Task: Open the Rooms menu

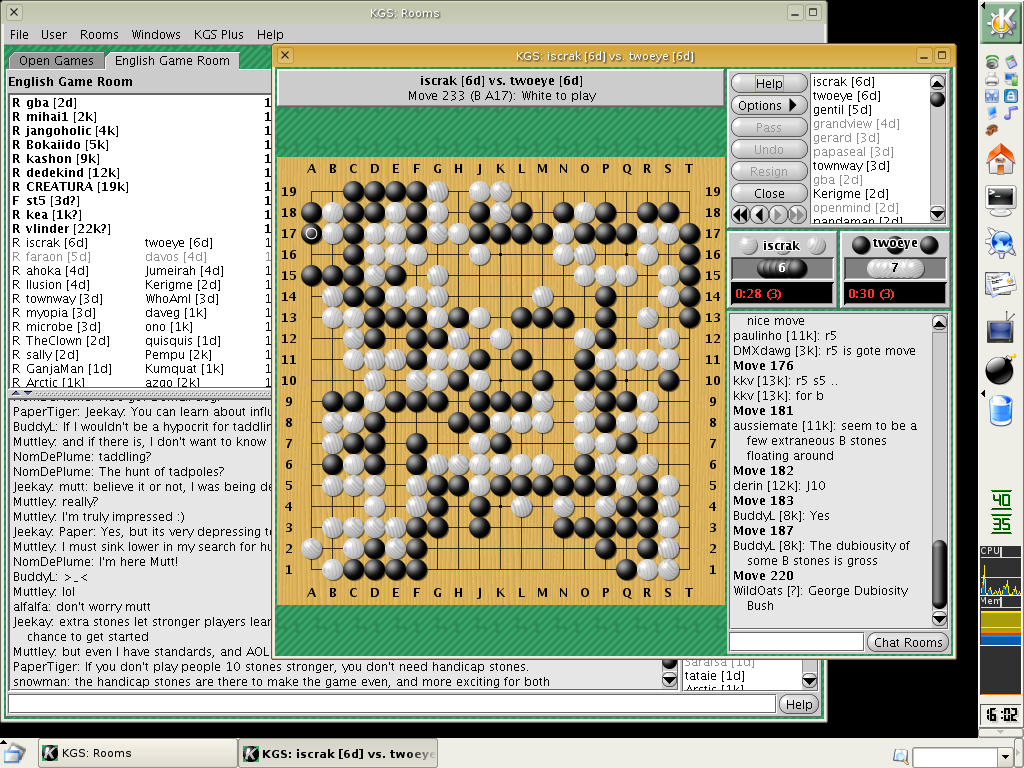Action: click(99, 34)
